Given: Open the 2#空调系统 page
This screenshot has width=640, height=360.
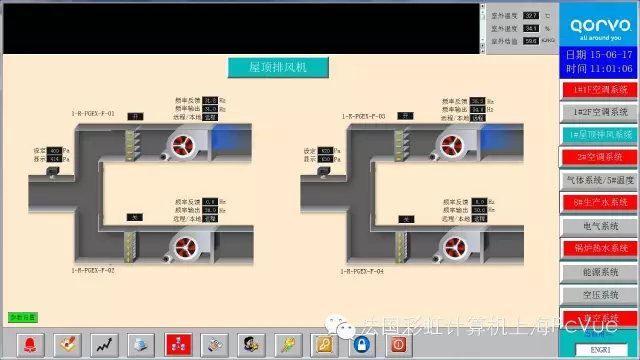Looking at the screenshot, I should tap(600, 157).
